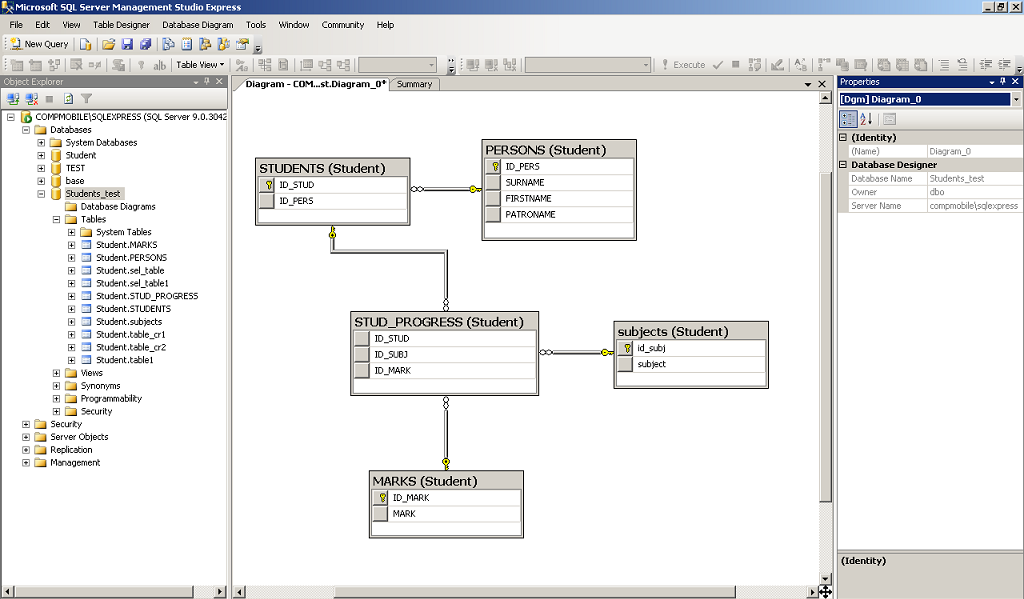This screenshot has height=599, width=1024.
Task: Select Student.STUD_PROGRESS in the tree
Action: pos(147,296)
